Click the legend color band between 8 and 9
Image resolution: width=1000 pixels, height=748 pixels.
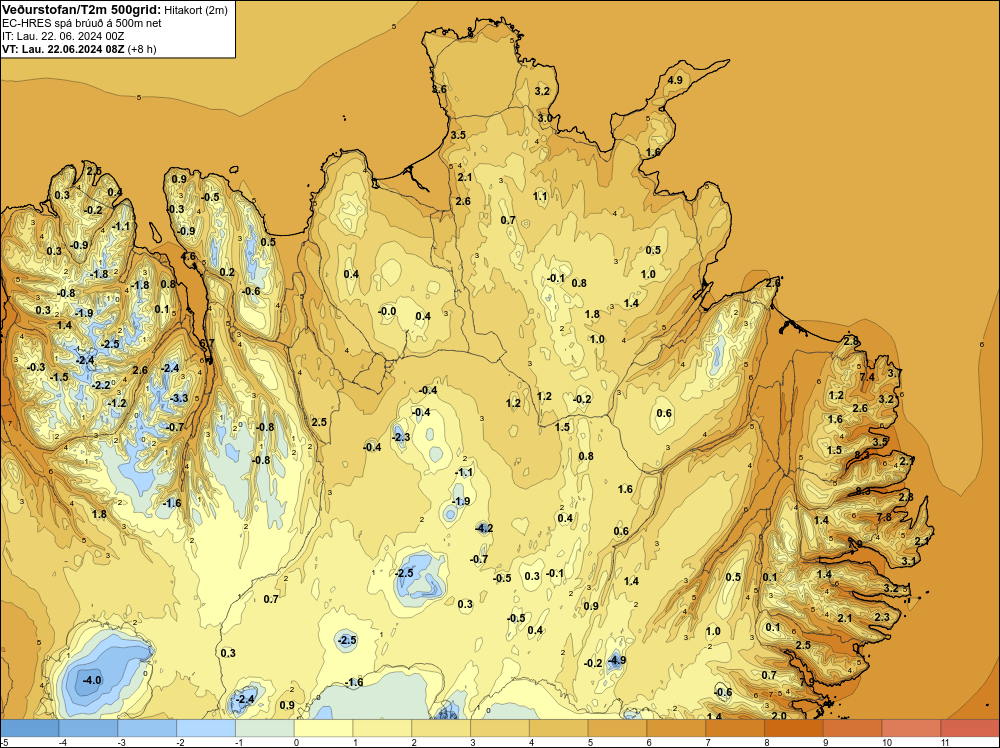pos(794,728)
